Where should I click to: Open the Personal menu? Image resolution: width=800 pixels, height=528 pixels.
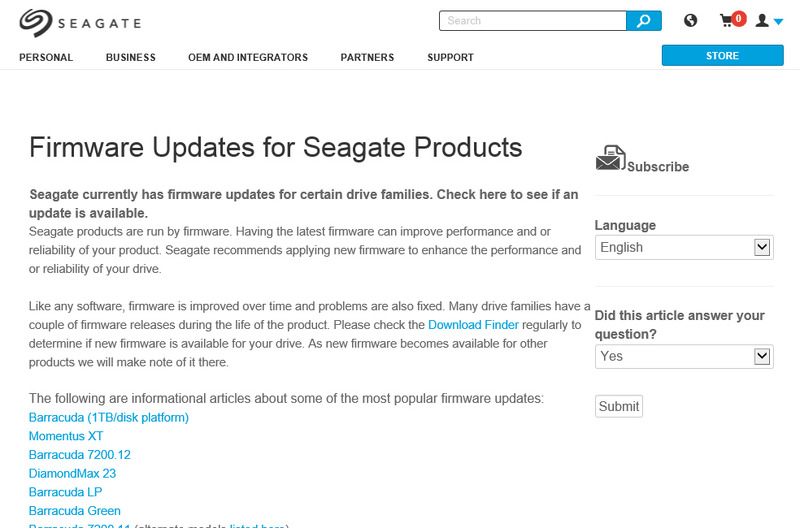46,58
